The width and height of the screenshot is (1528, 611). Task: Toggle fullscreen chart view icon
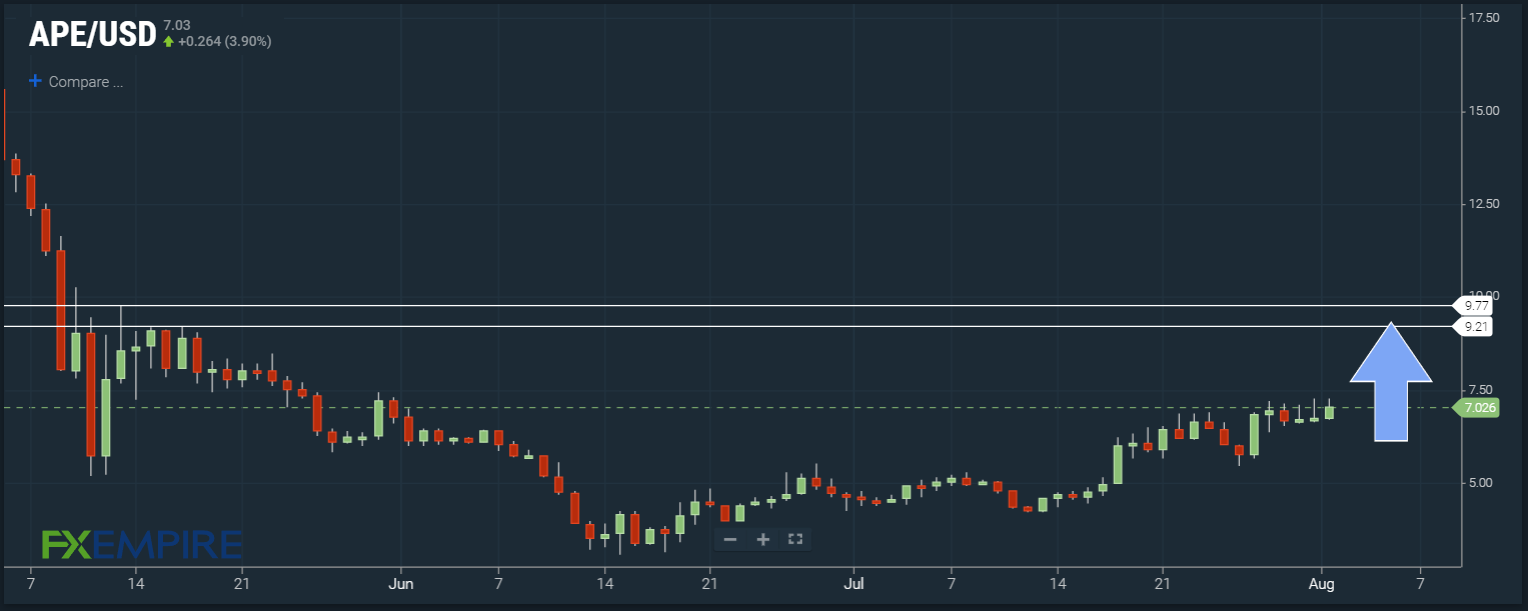[x=796, y=540]
